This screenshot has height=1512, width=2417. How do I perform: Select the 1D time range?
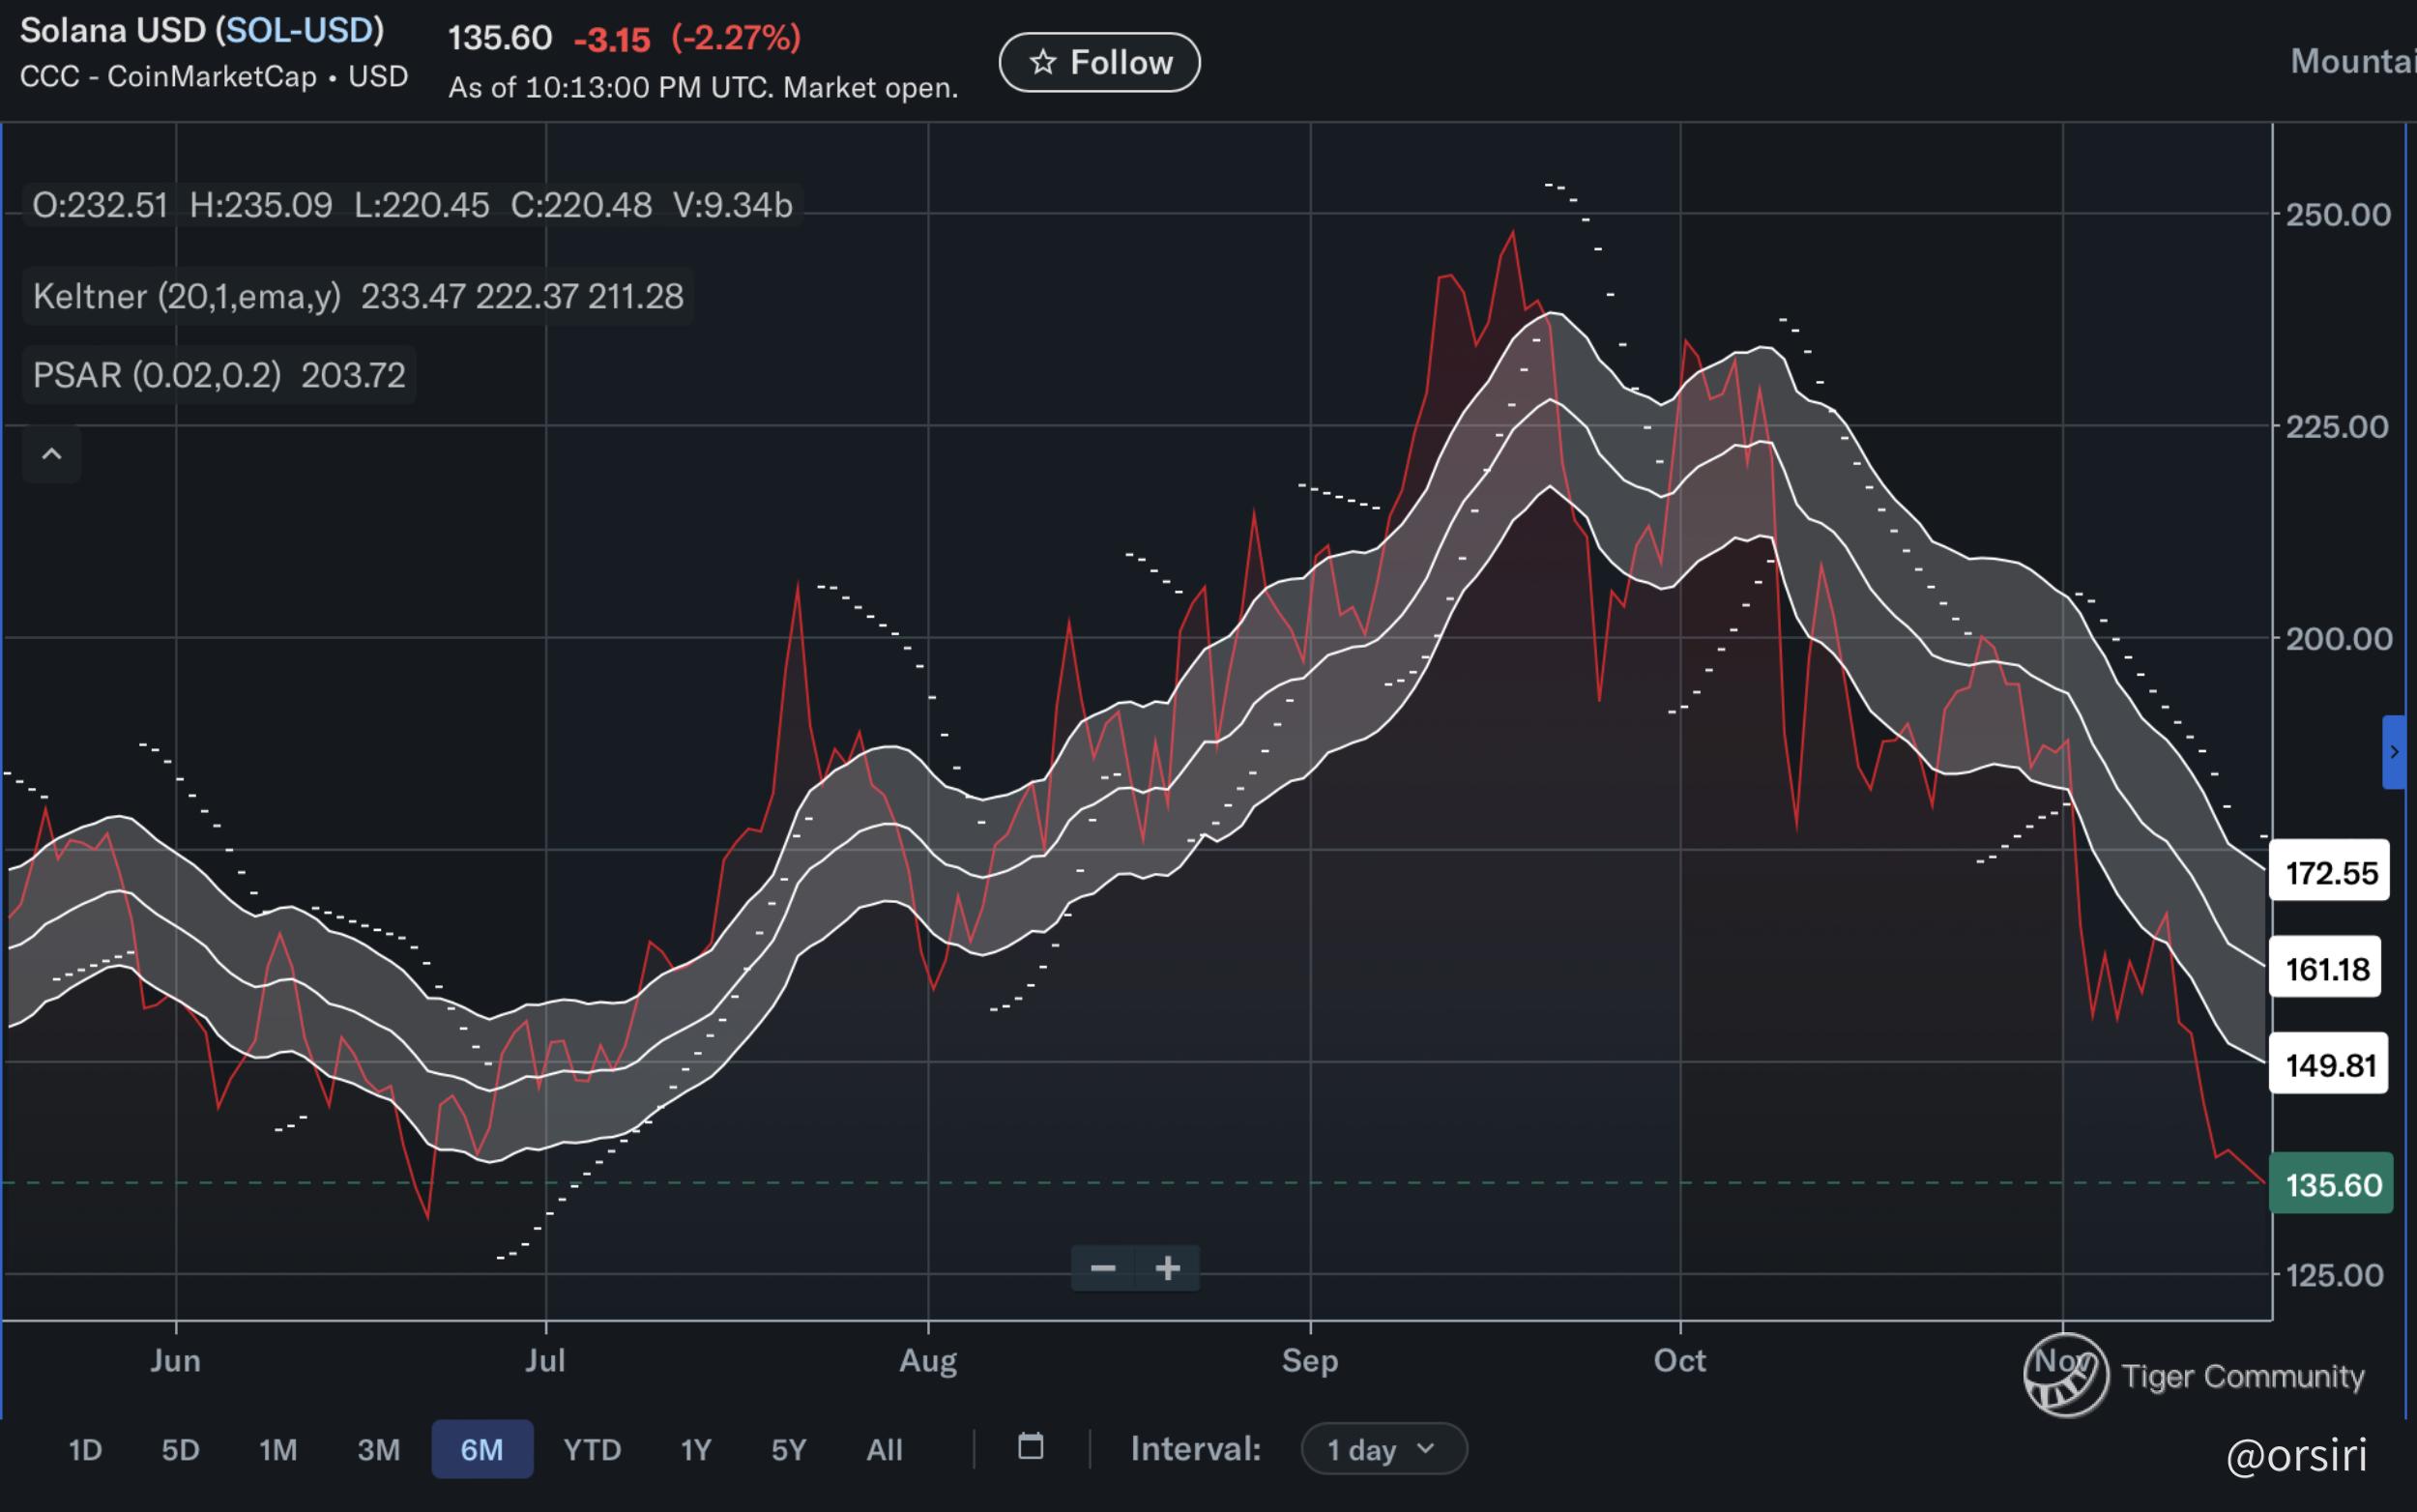(85, 1449)
